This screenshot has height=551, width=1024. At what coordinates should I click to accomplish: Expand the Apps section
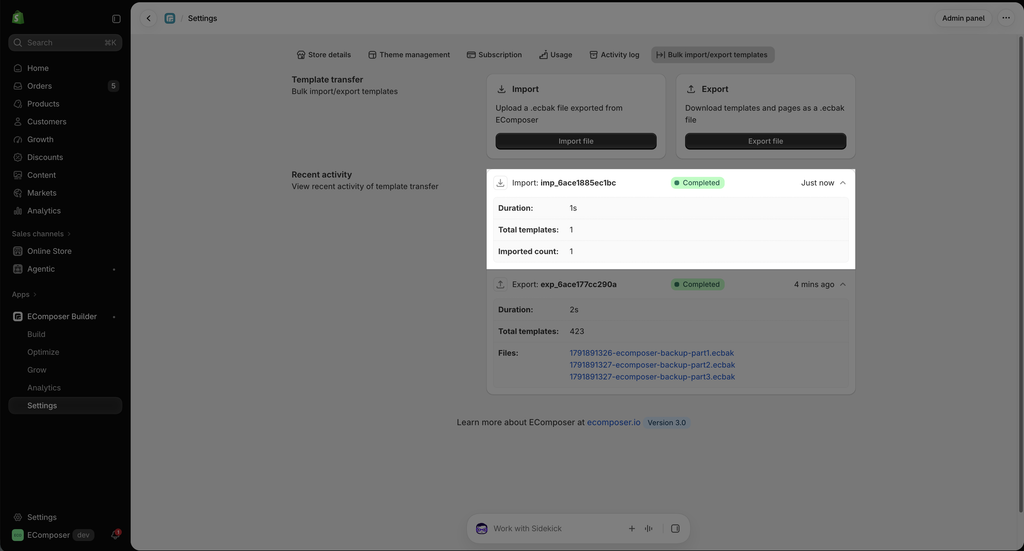pos(24,294)
